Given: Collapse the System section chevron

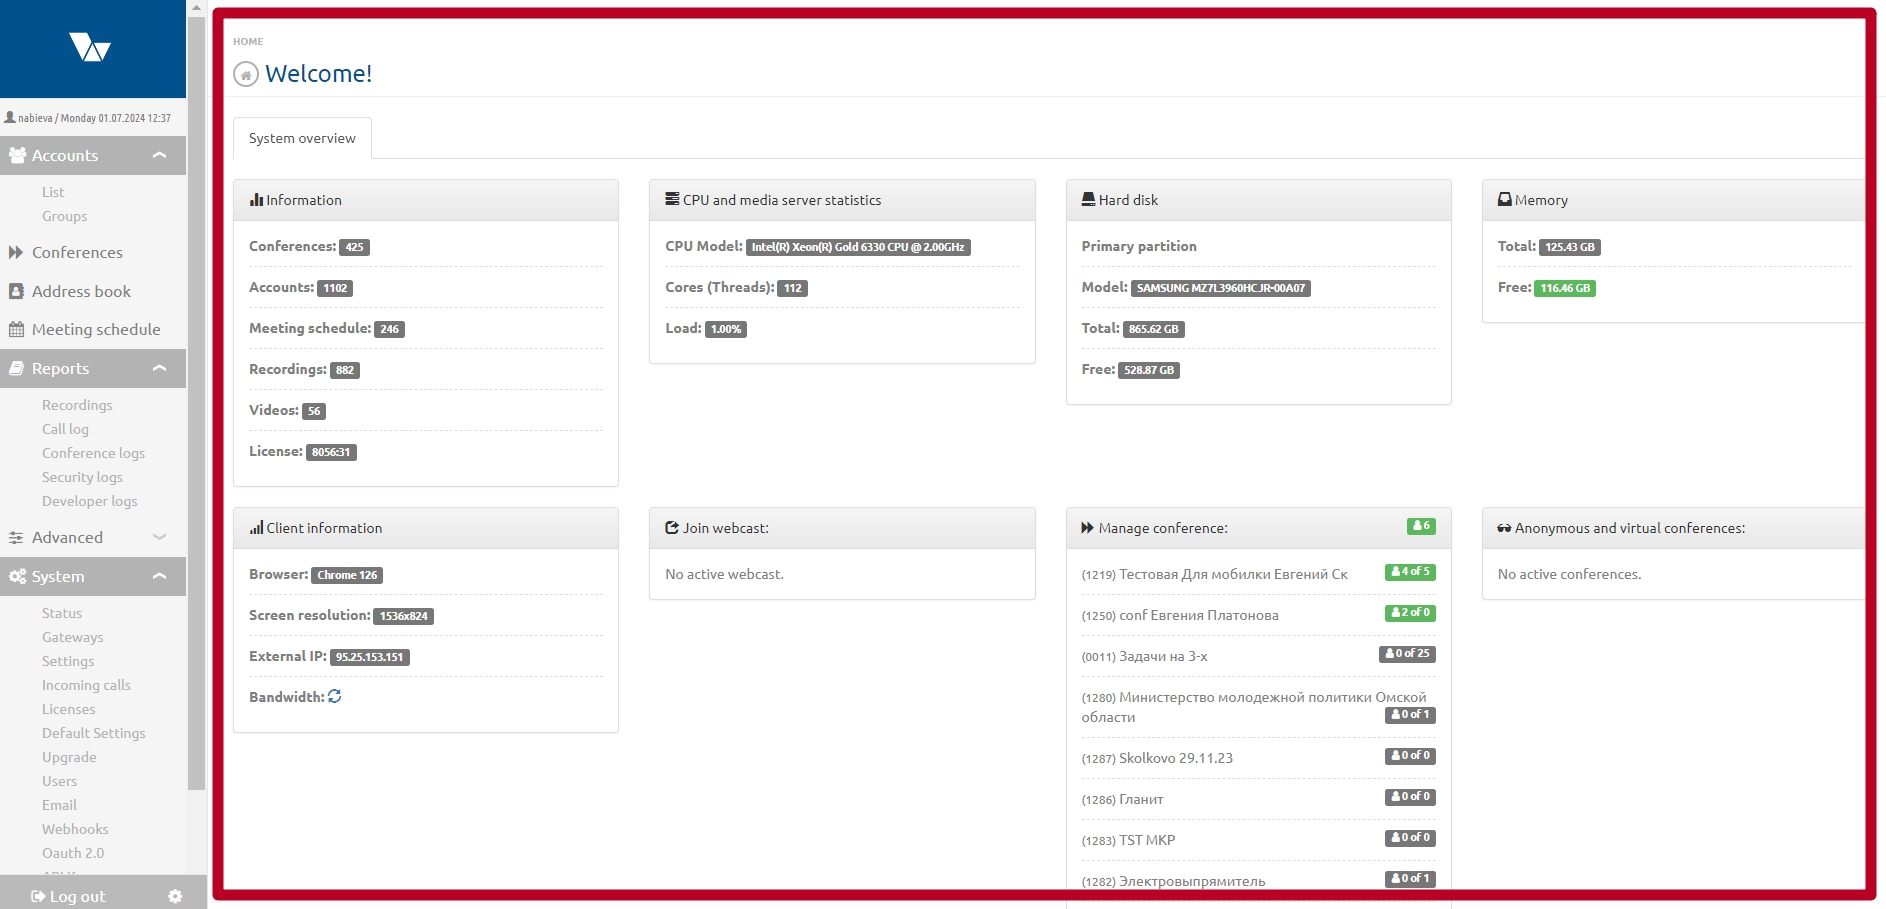Looking at the screenshot, I should point(159,576).
